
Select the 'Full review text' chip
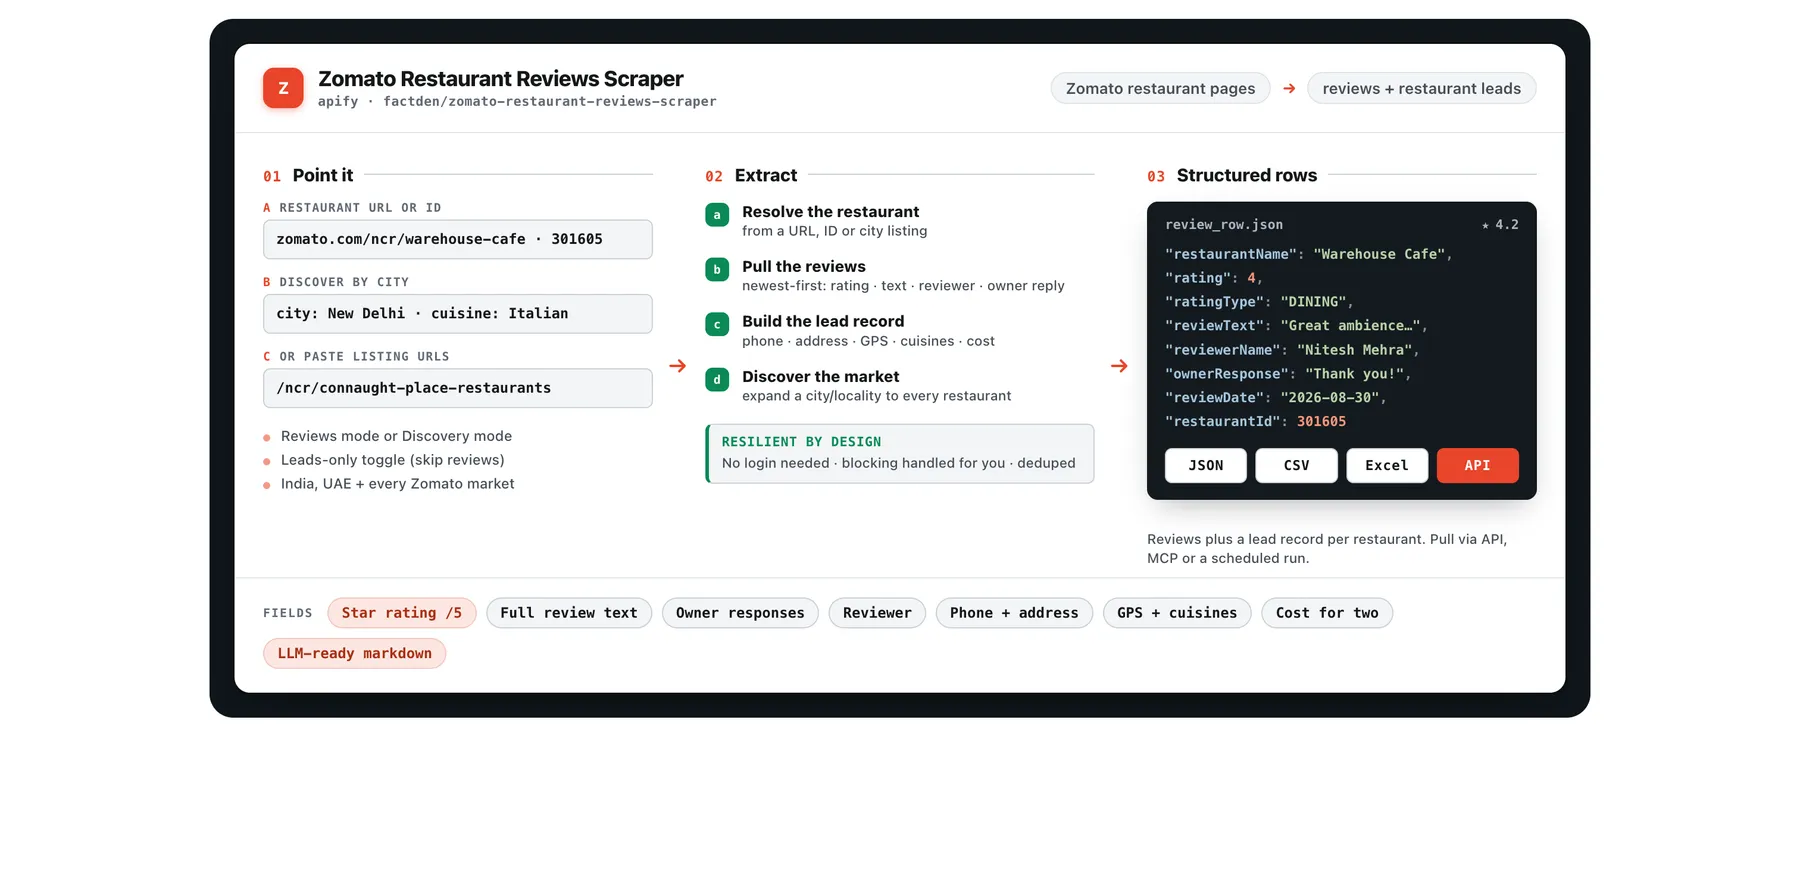tap(569, 613)
